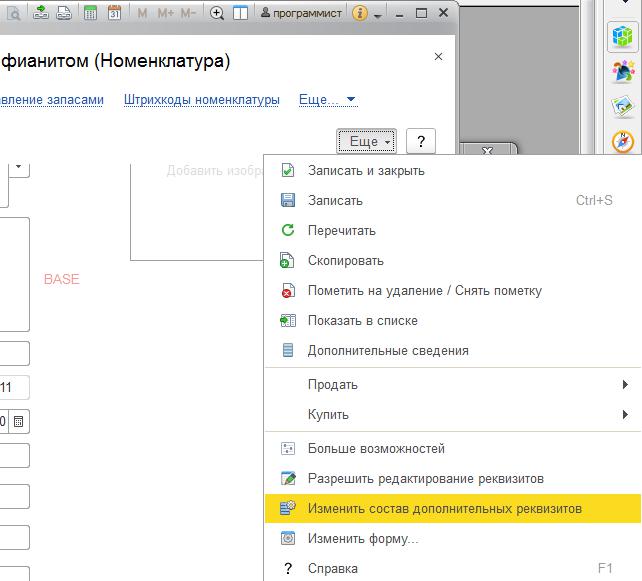Viewport: 642px width, 581px height.
Task: Choose 'Записать и закрыть' from the menu
Action: 366,170
